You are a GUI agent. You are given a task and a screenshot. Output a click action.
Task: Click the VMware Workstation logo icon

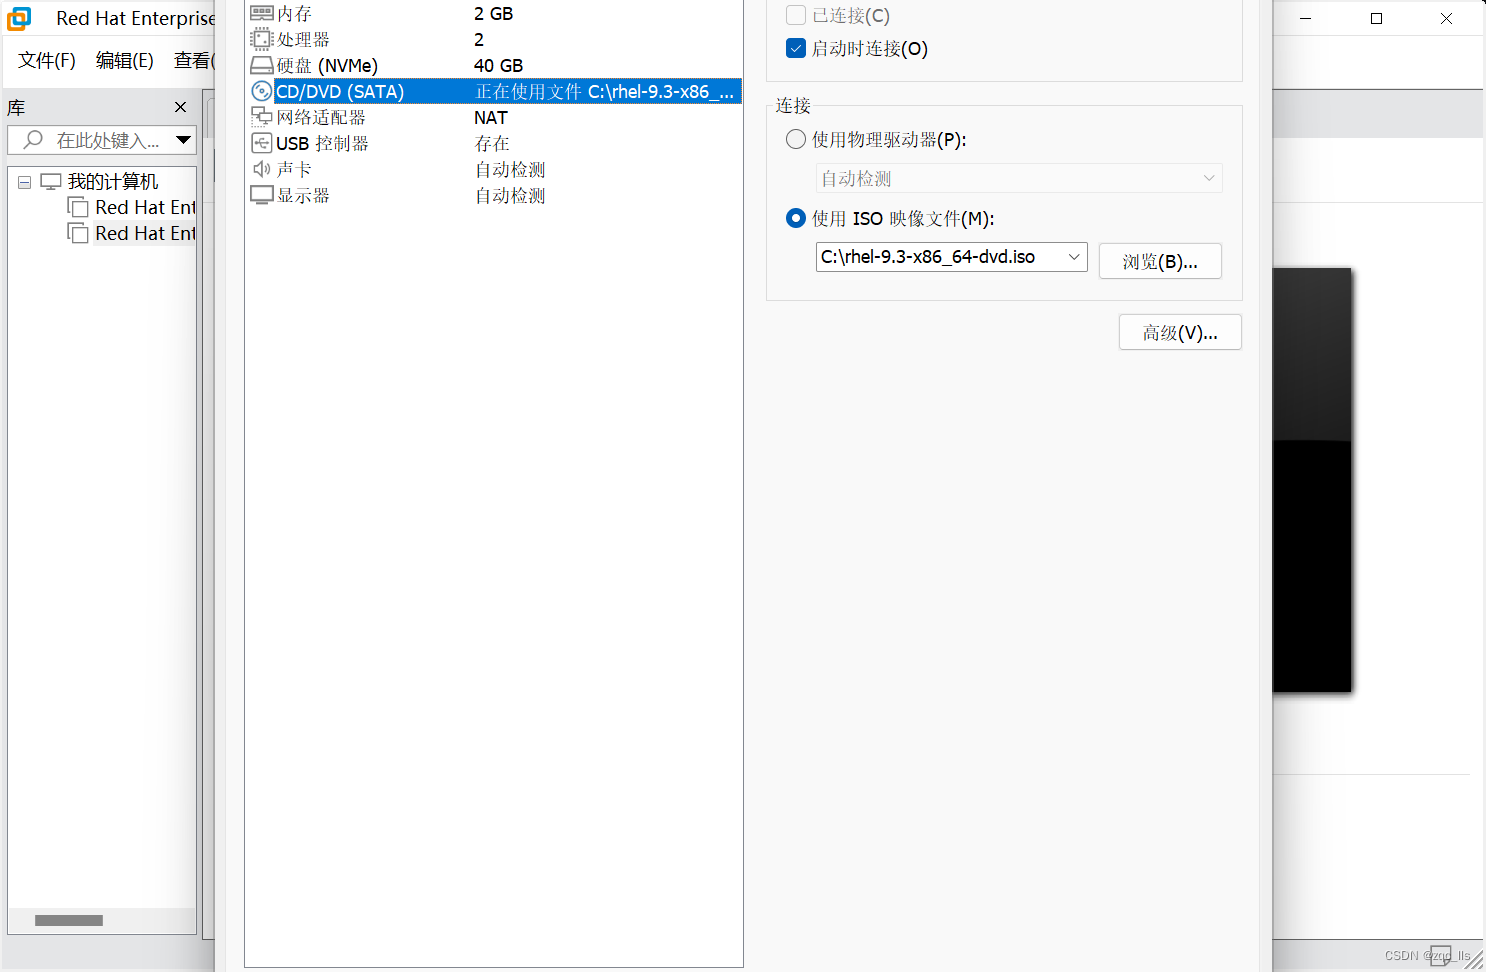pyautogui.click(x=19, y=18)
